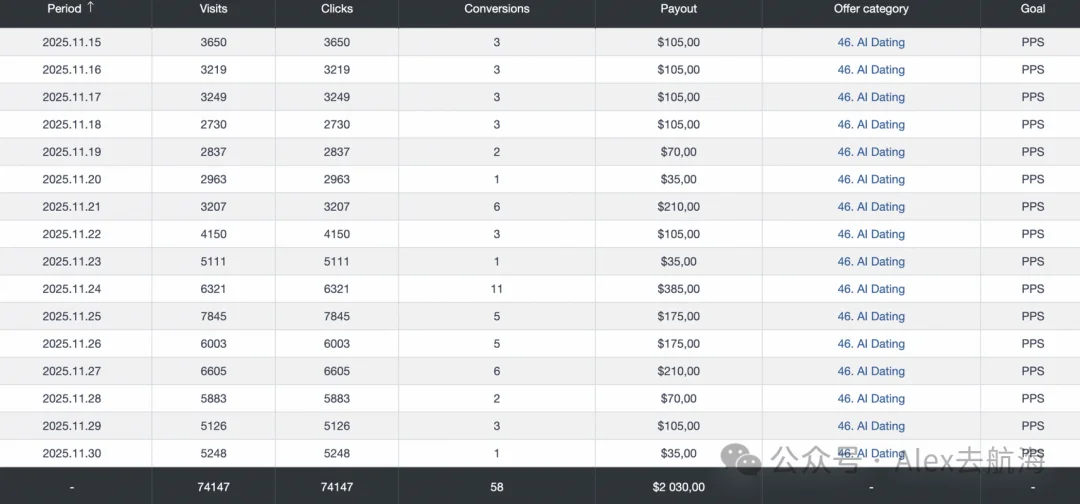Select the Clicks column header

(x=337, y=9)
